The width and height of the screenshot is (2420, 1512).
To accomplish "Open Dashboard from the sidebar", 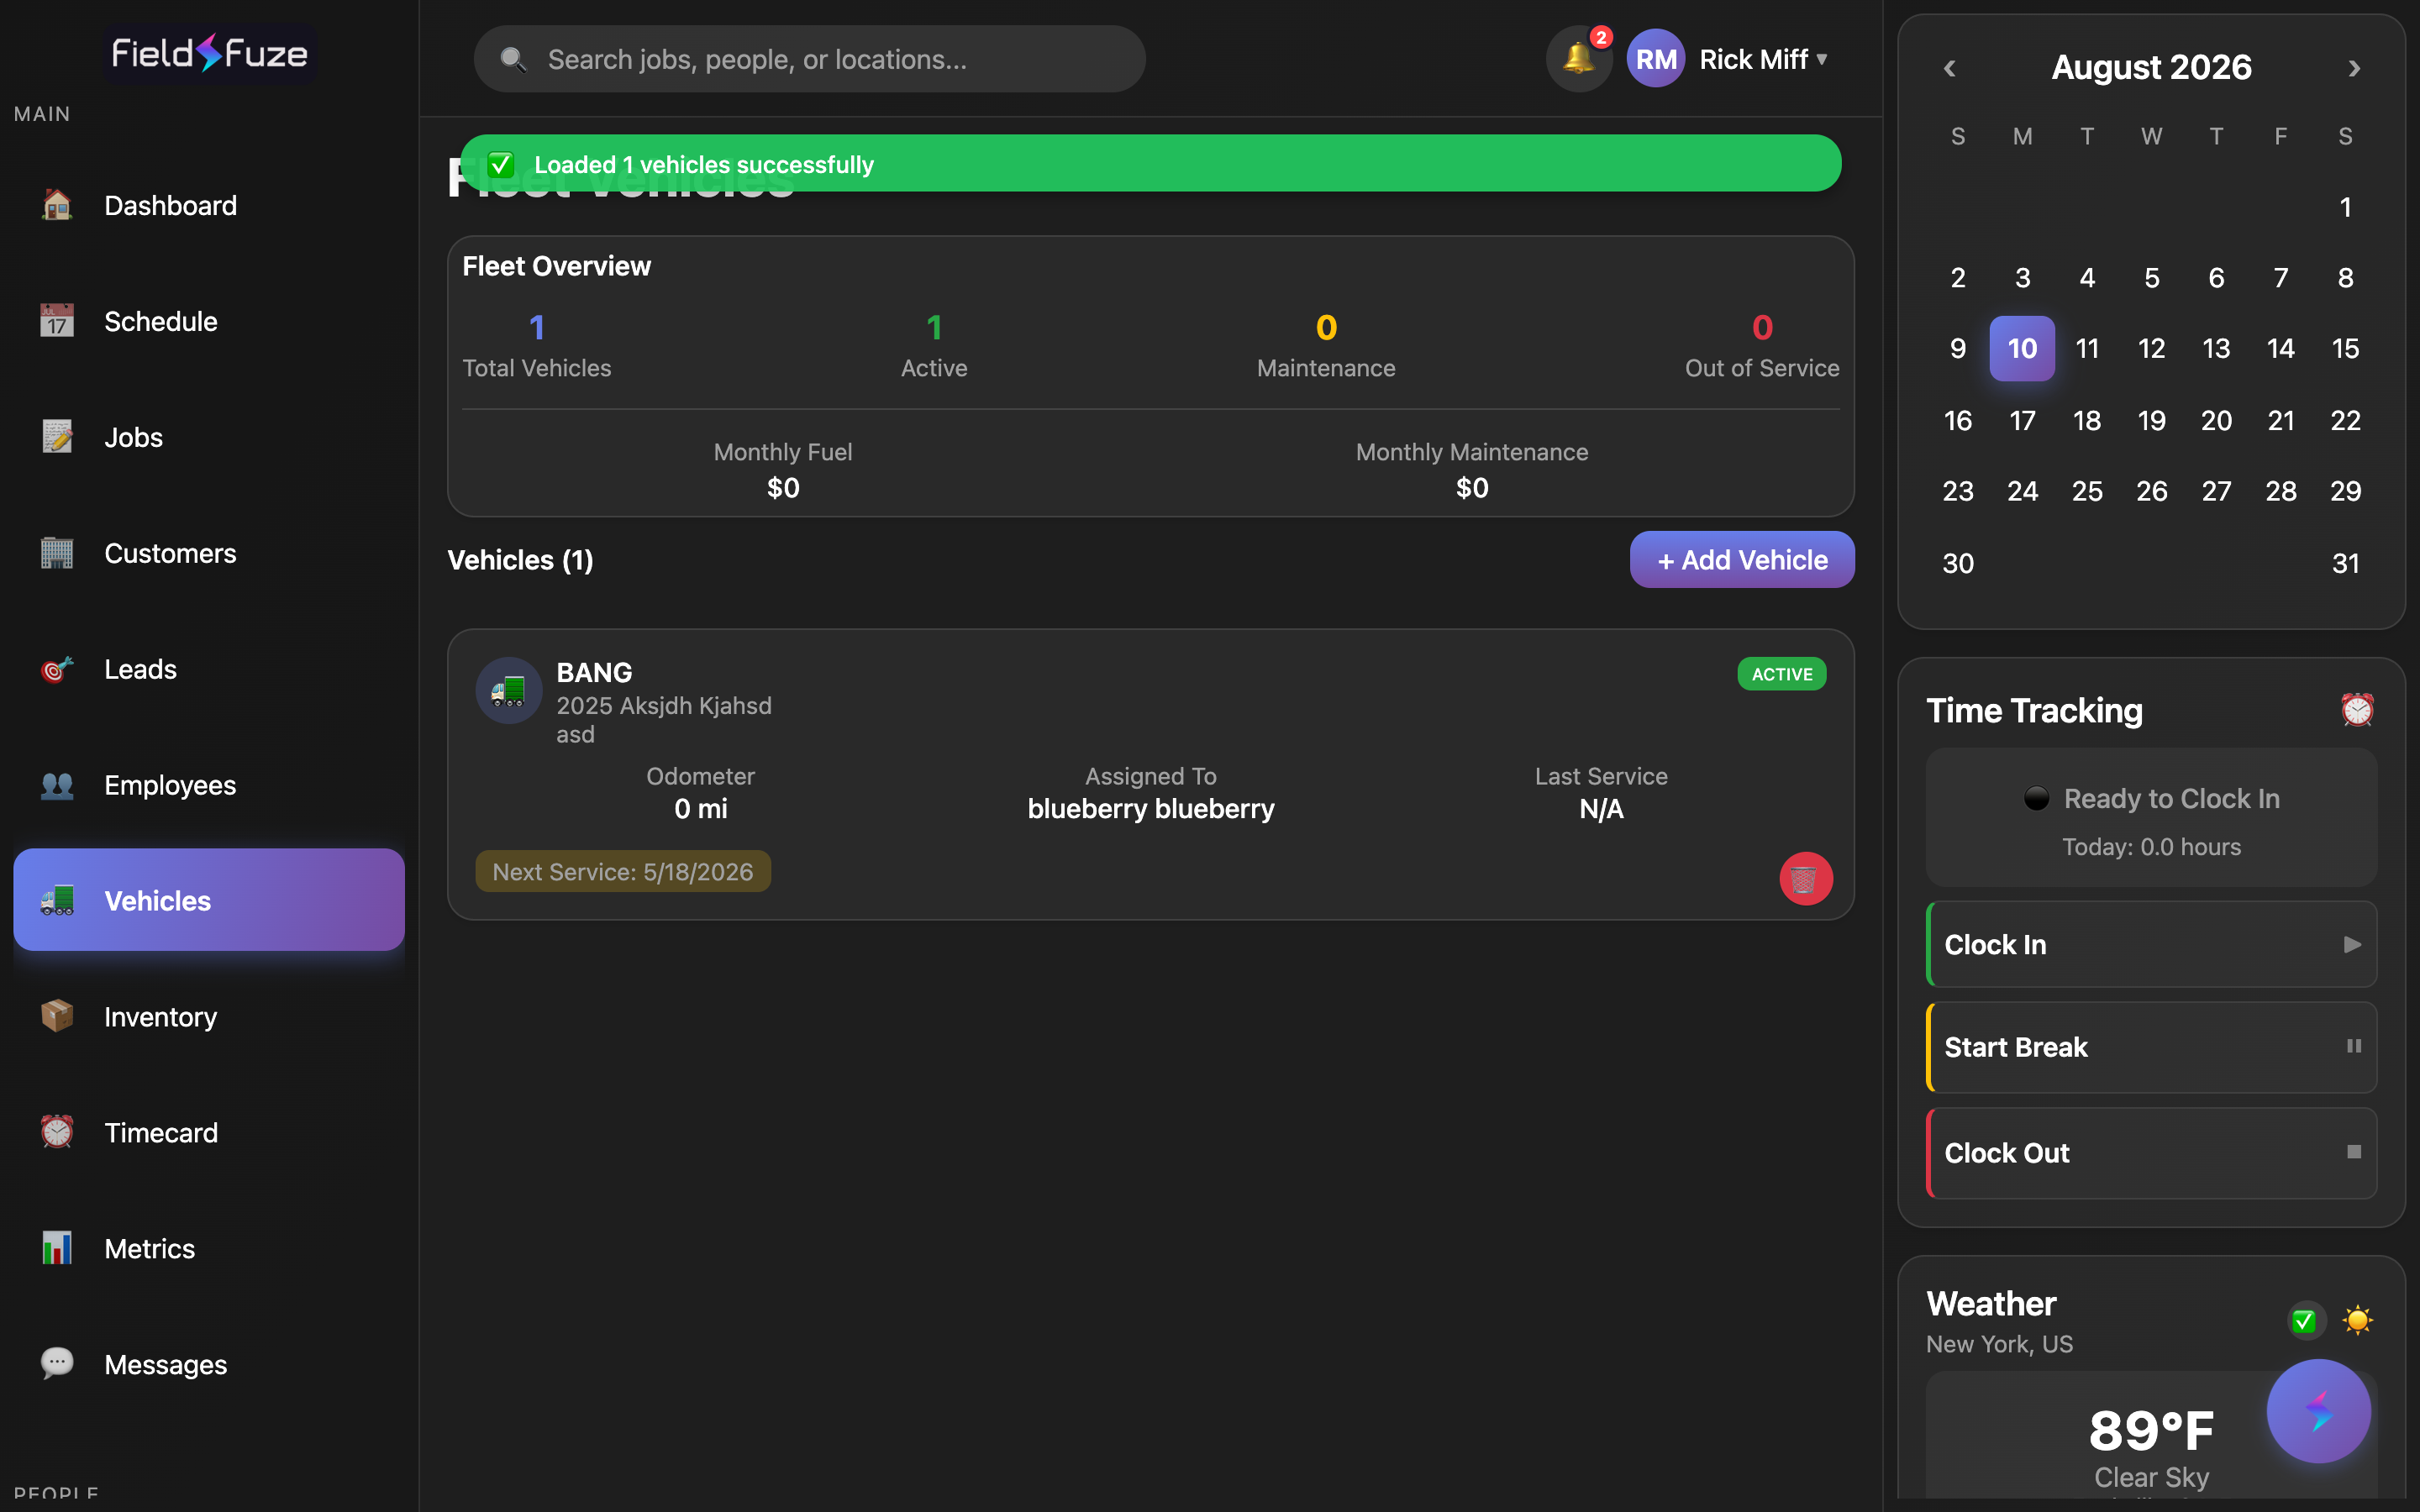I will [x=209, y=205].
